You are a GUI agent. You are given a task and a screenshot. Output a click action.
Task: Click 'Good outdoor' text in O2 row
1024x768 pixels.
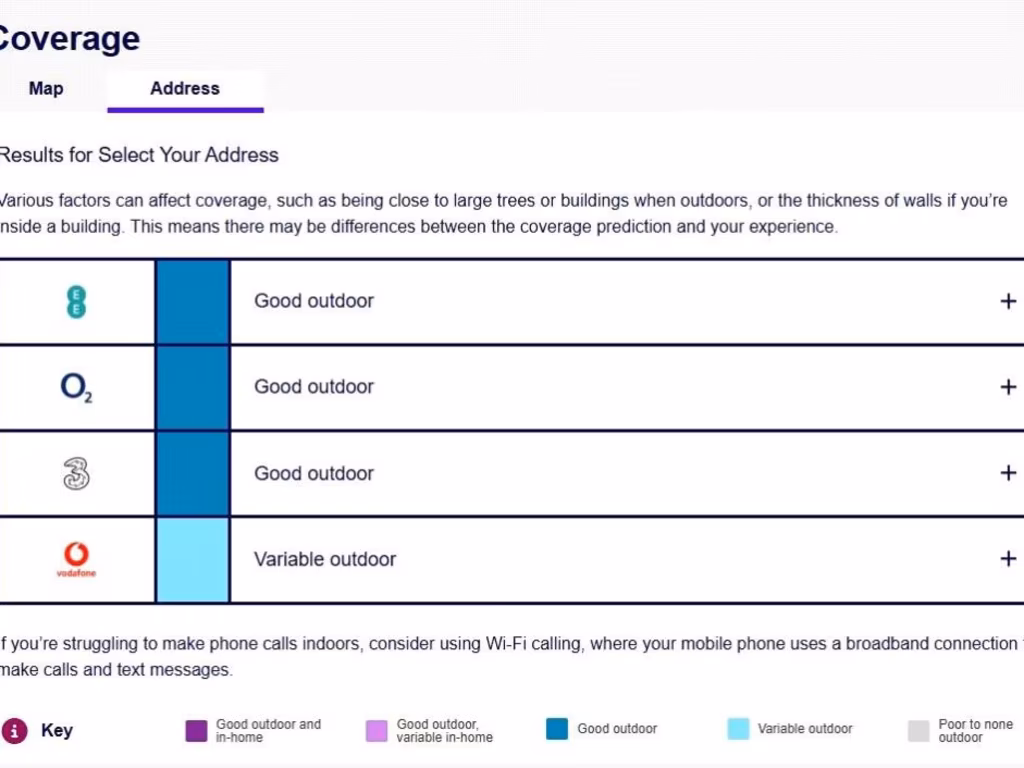click(x=314, y=387)
